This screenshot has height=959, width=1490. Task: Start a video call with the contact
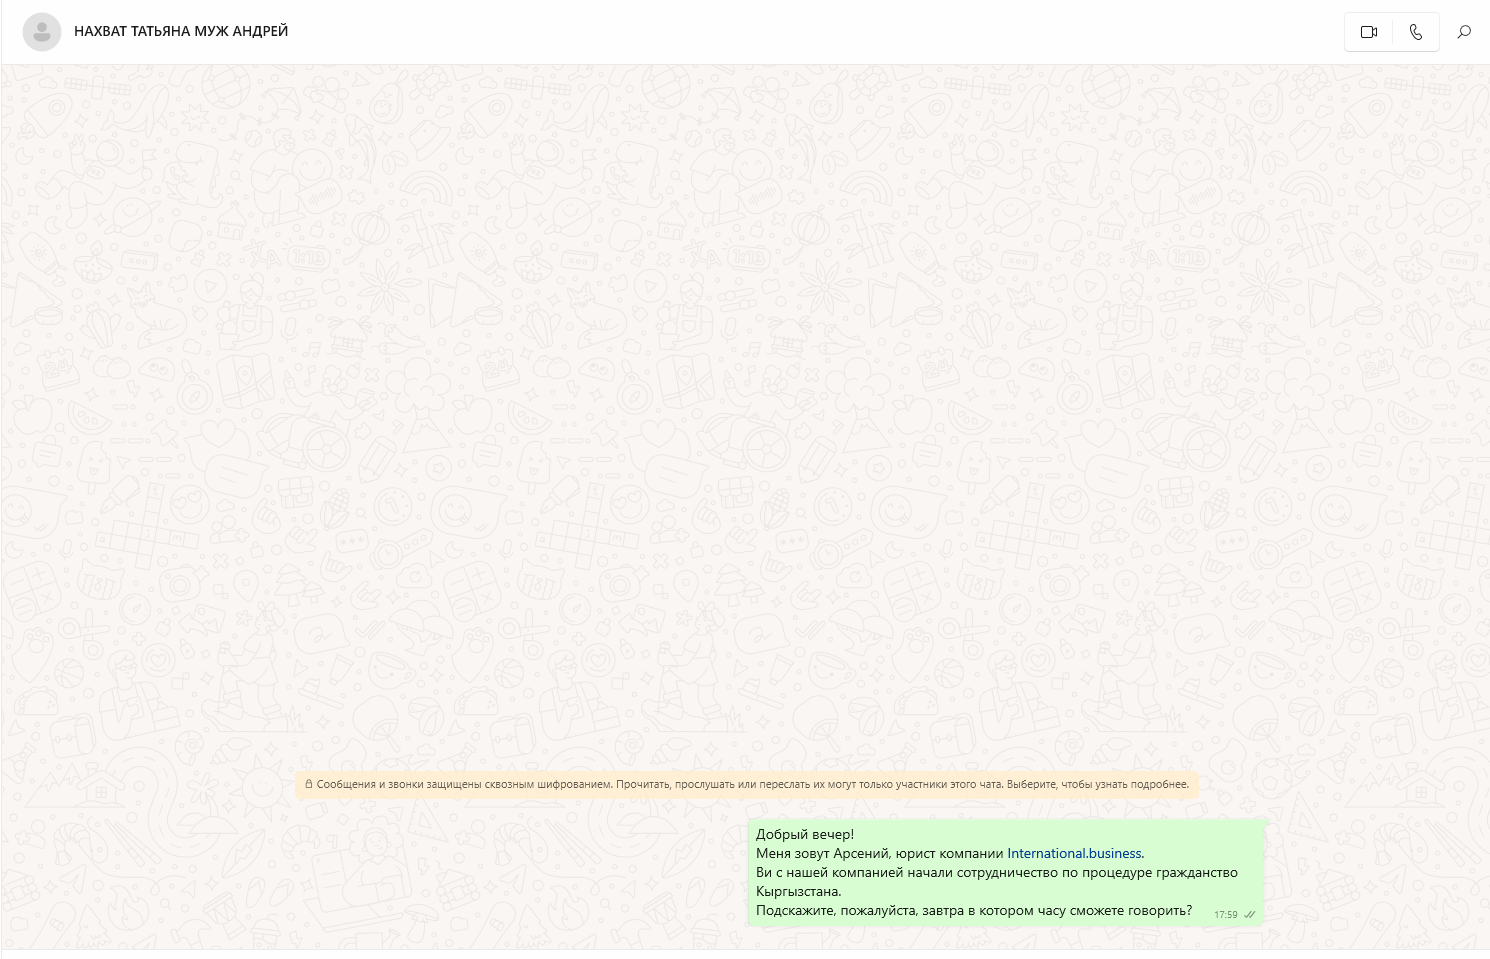point(1369,32)
